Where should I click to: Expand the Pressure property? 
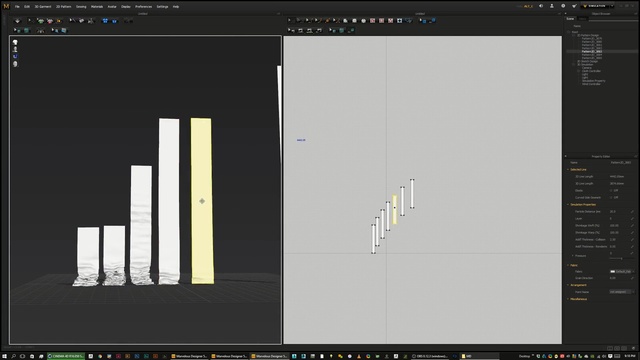pyautogui.click(x=573, y=256)
